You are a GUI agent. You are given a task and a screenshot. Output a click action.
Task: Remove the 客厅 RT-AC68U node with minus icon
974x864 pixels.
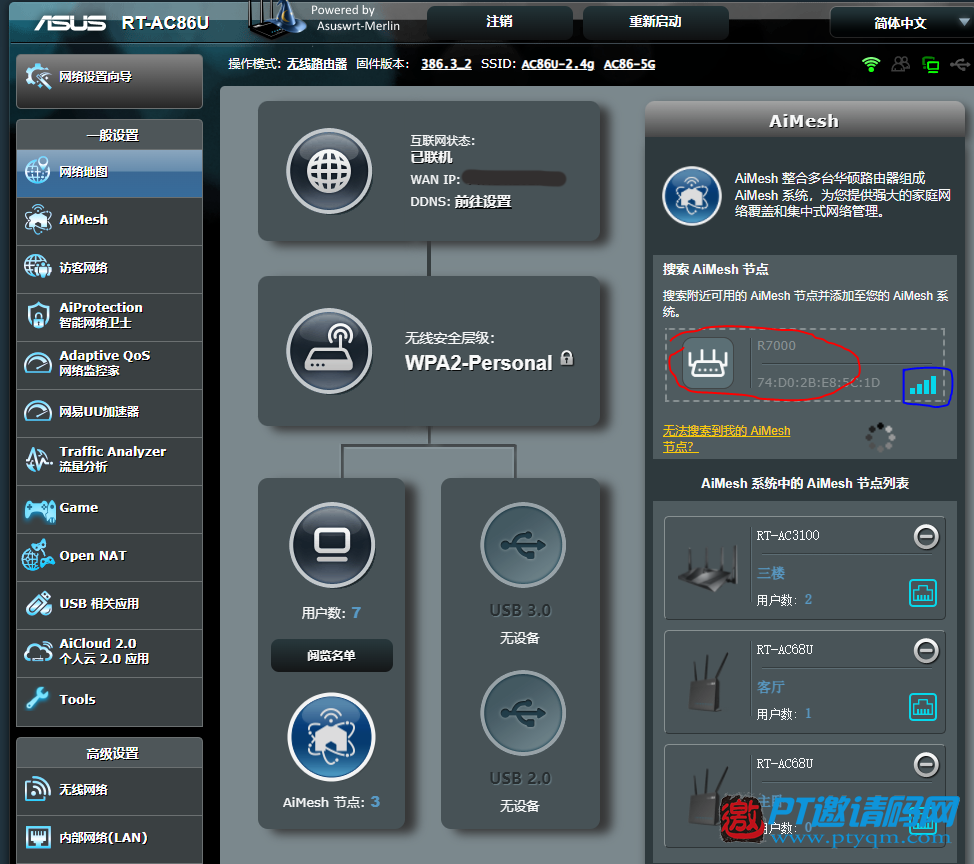point(926,651)
